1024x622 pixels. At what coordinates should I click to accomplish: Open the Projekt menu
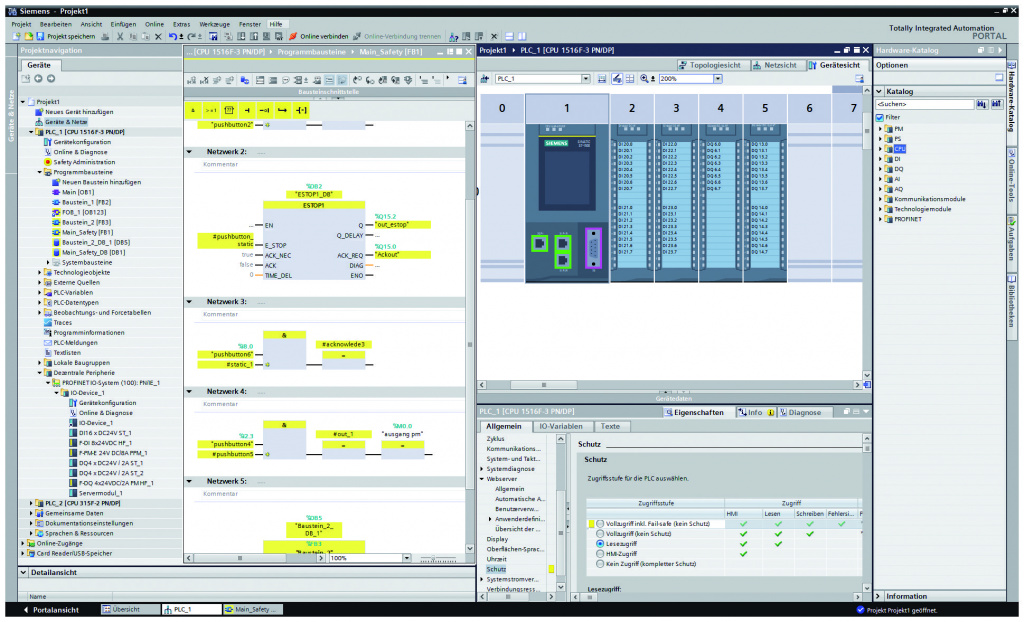(22, 24)
